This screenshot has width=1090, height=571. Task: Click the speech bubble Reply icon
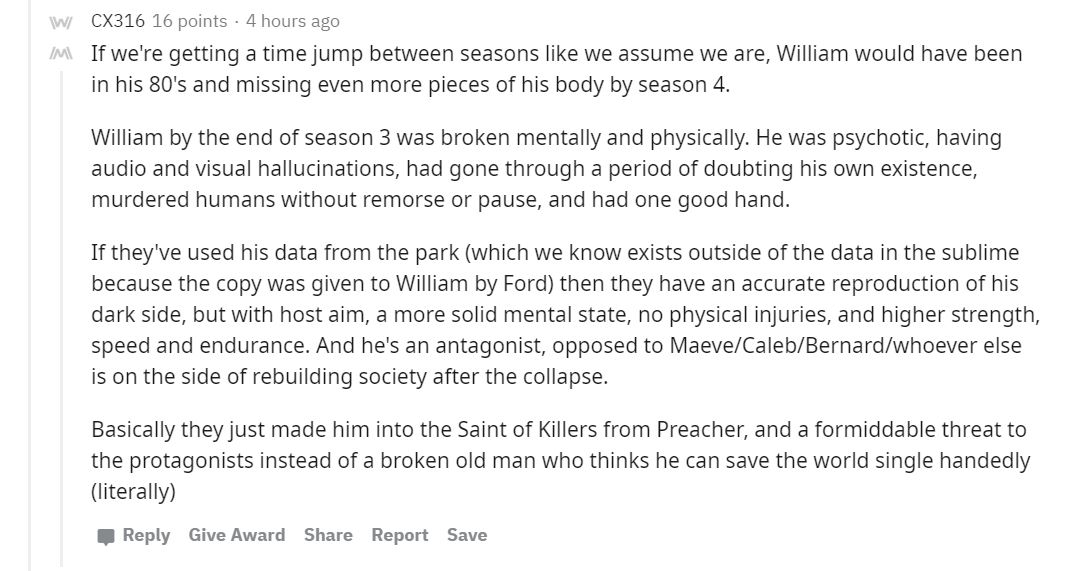tap(106, 536)
